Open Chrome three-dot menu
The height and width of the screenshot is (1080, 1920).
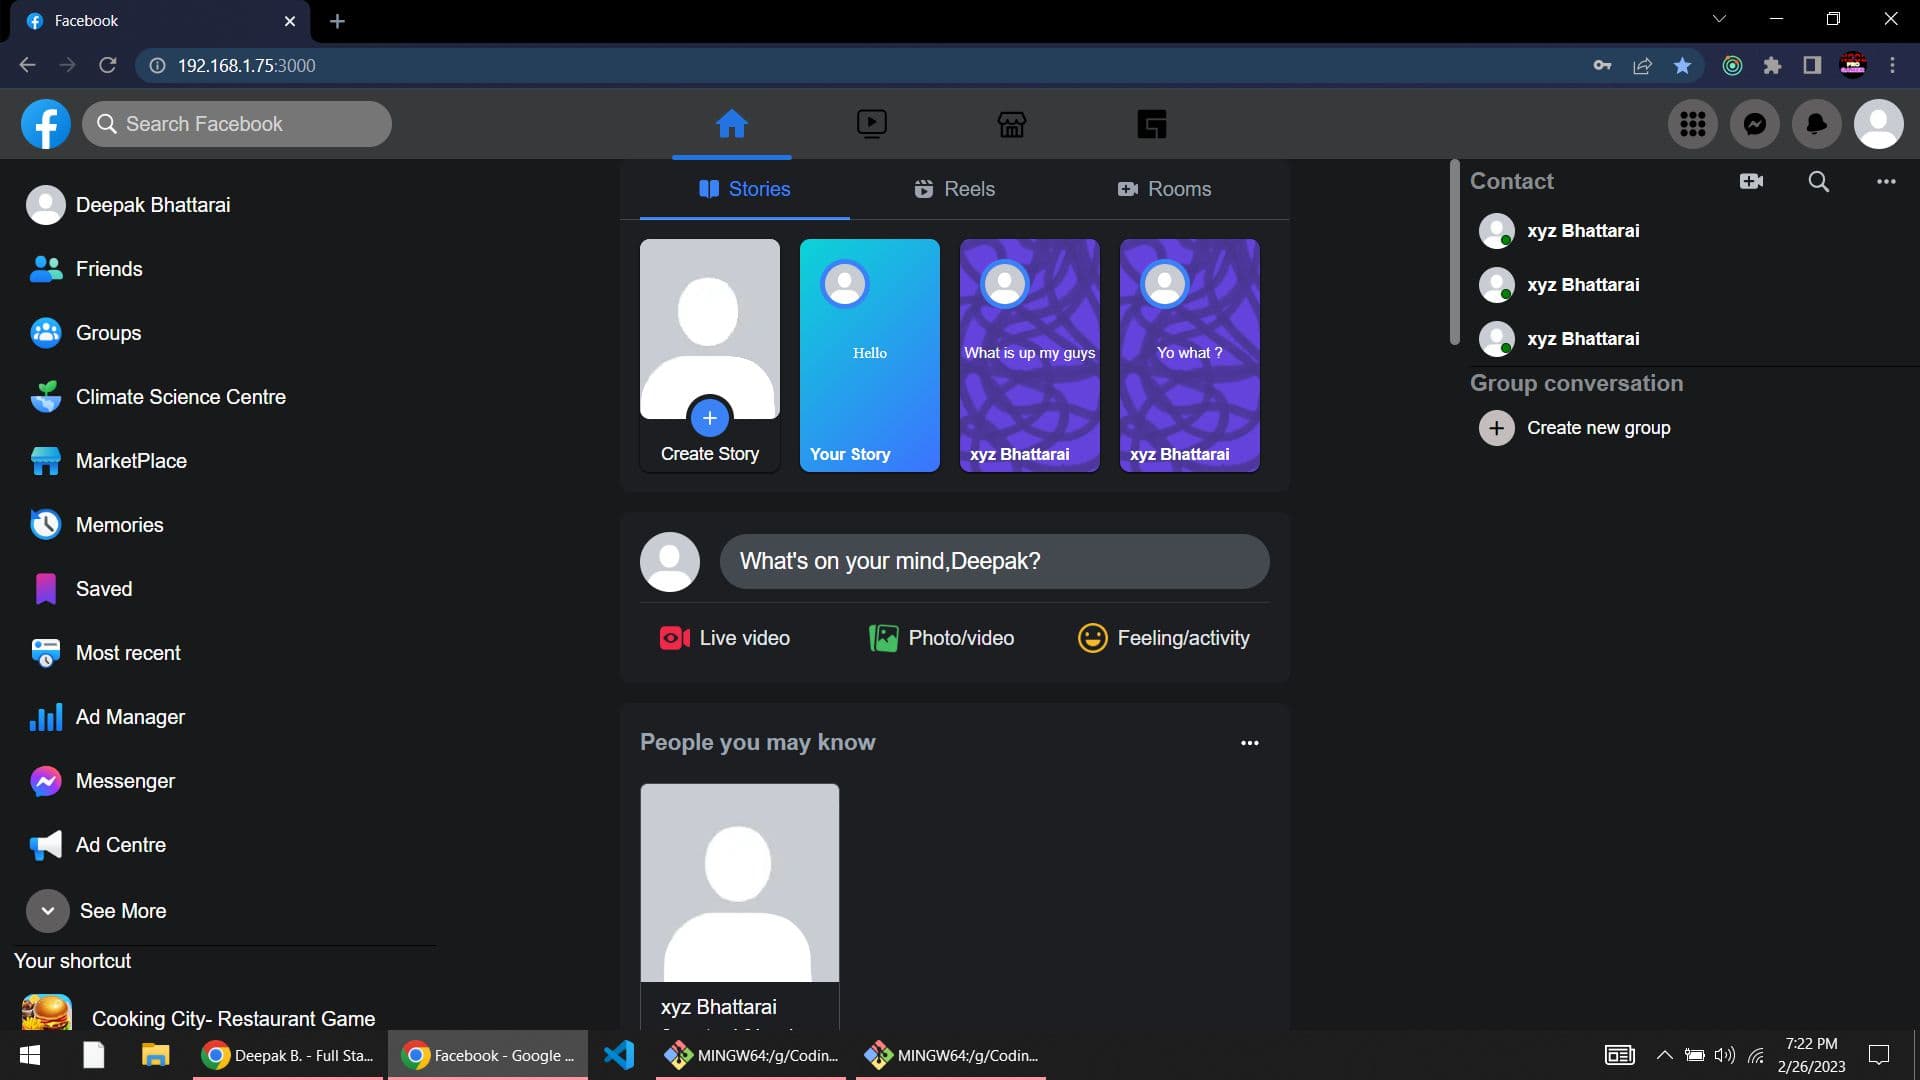pos(1892,65)
